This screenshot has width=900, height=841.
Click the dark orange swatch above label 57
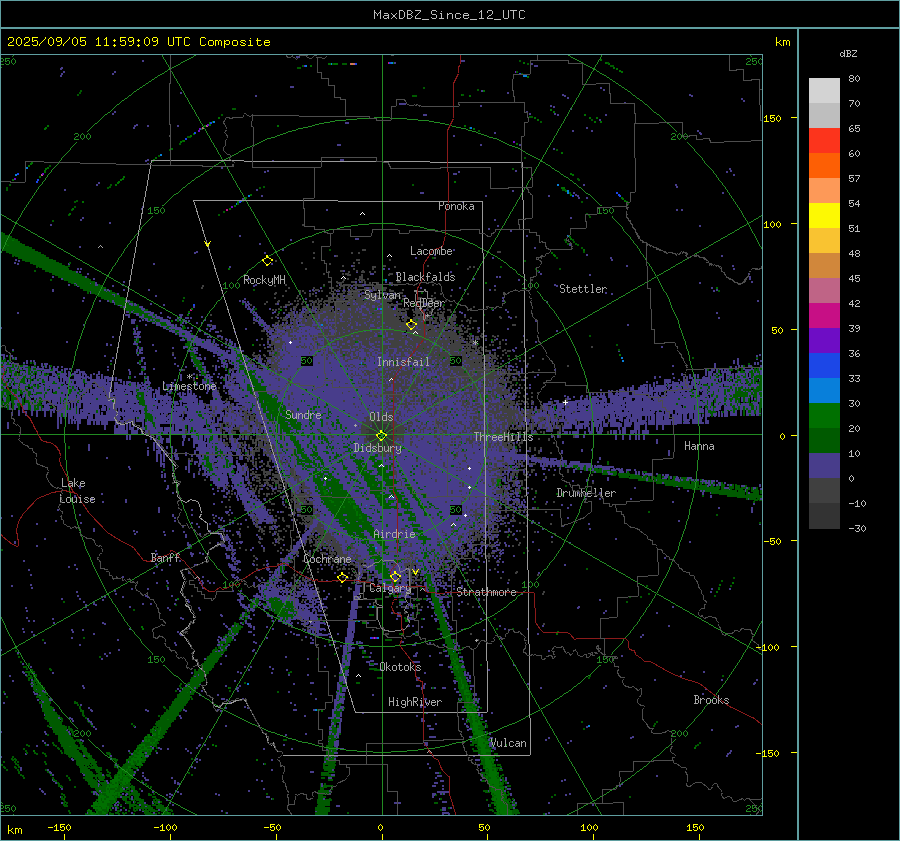tap(824, 165)
